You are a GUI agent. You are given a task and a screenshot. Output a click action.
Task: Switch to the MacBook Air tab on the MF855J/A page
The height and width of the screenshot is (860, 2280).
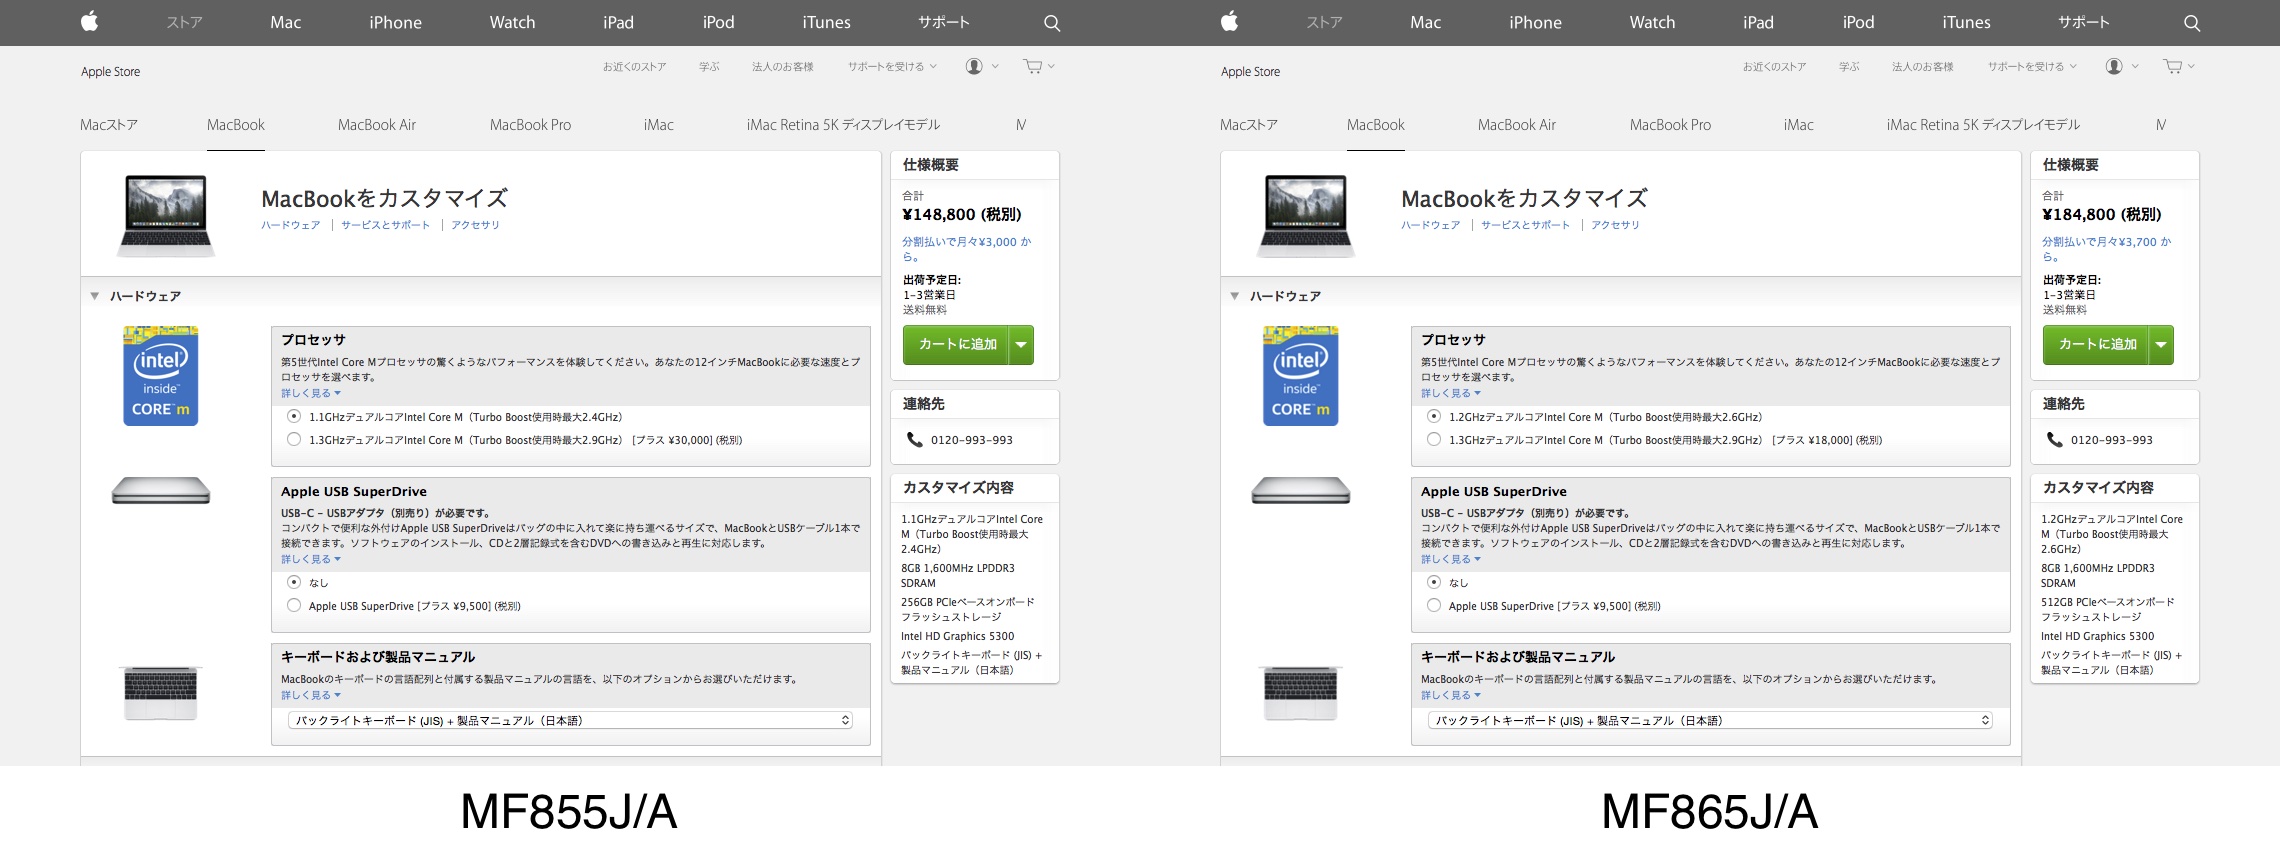(x=377, y=125)
